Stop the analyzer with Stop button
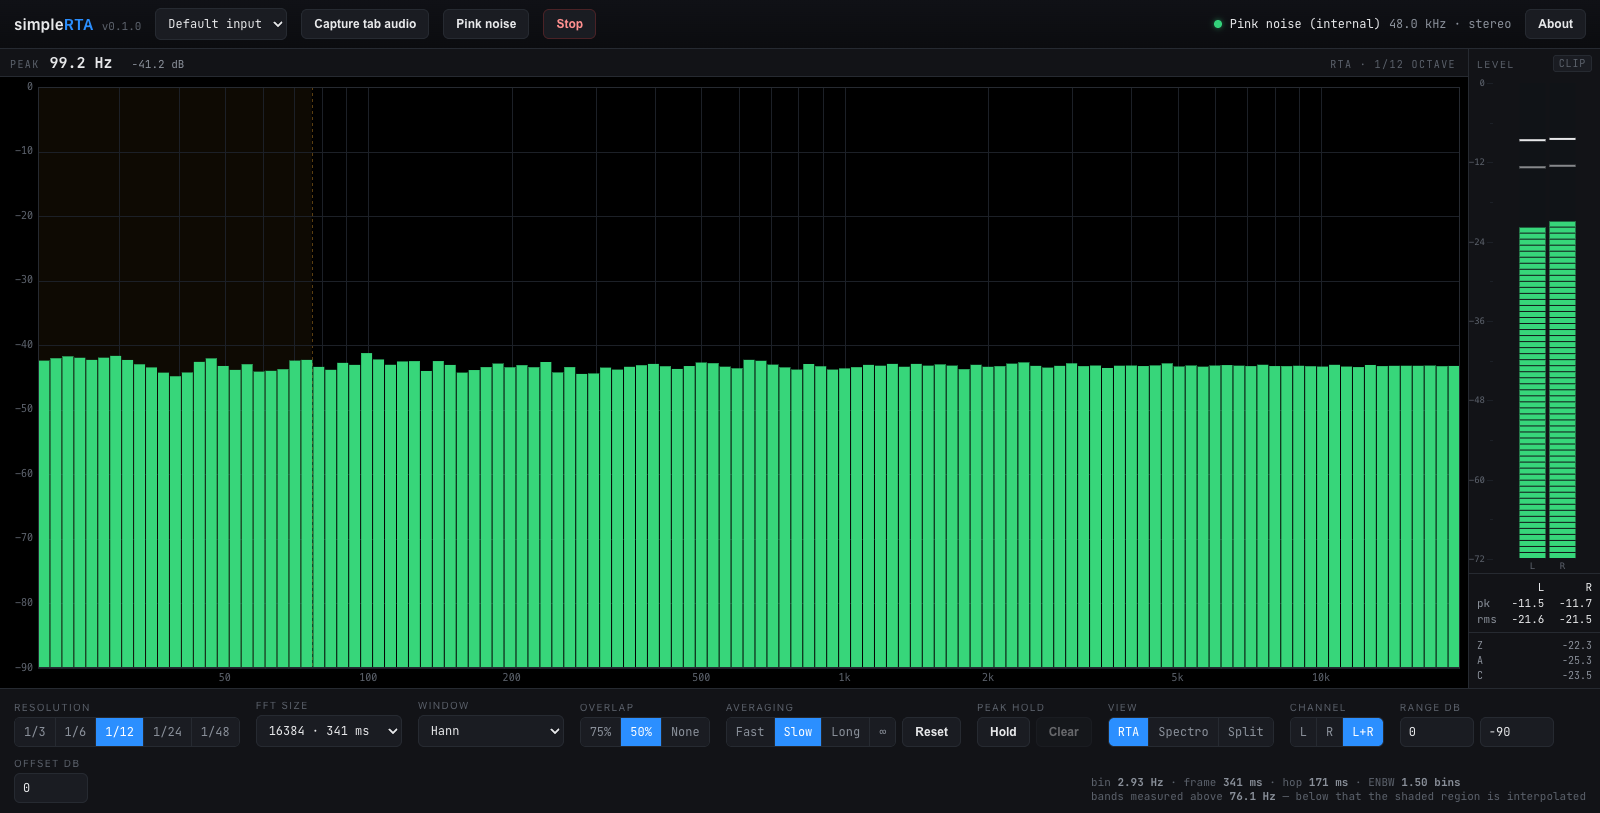Image resolution: width=1600 pixels, height=813 pixels. [x=569, y=24]
